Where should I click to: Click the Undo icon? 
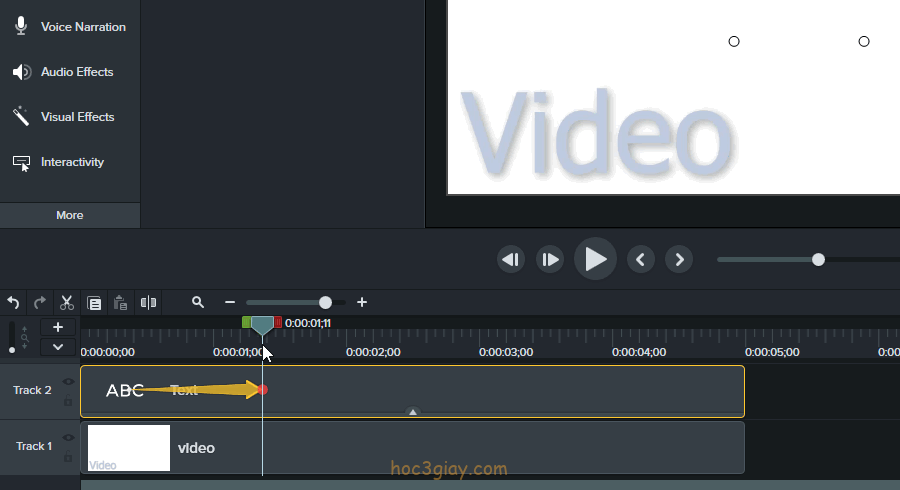click(x=14, y=302)
